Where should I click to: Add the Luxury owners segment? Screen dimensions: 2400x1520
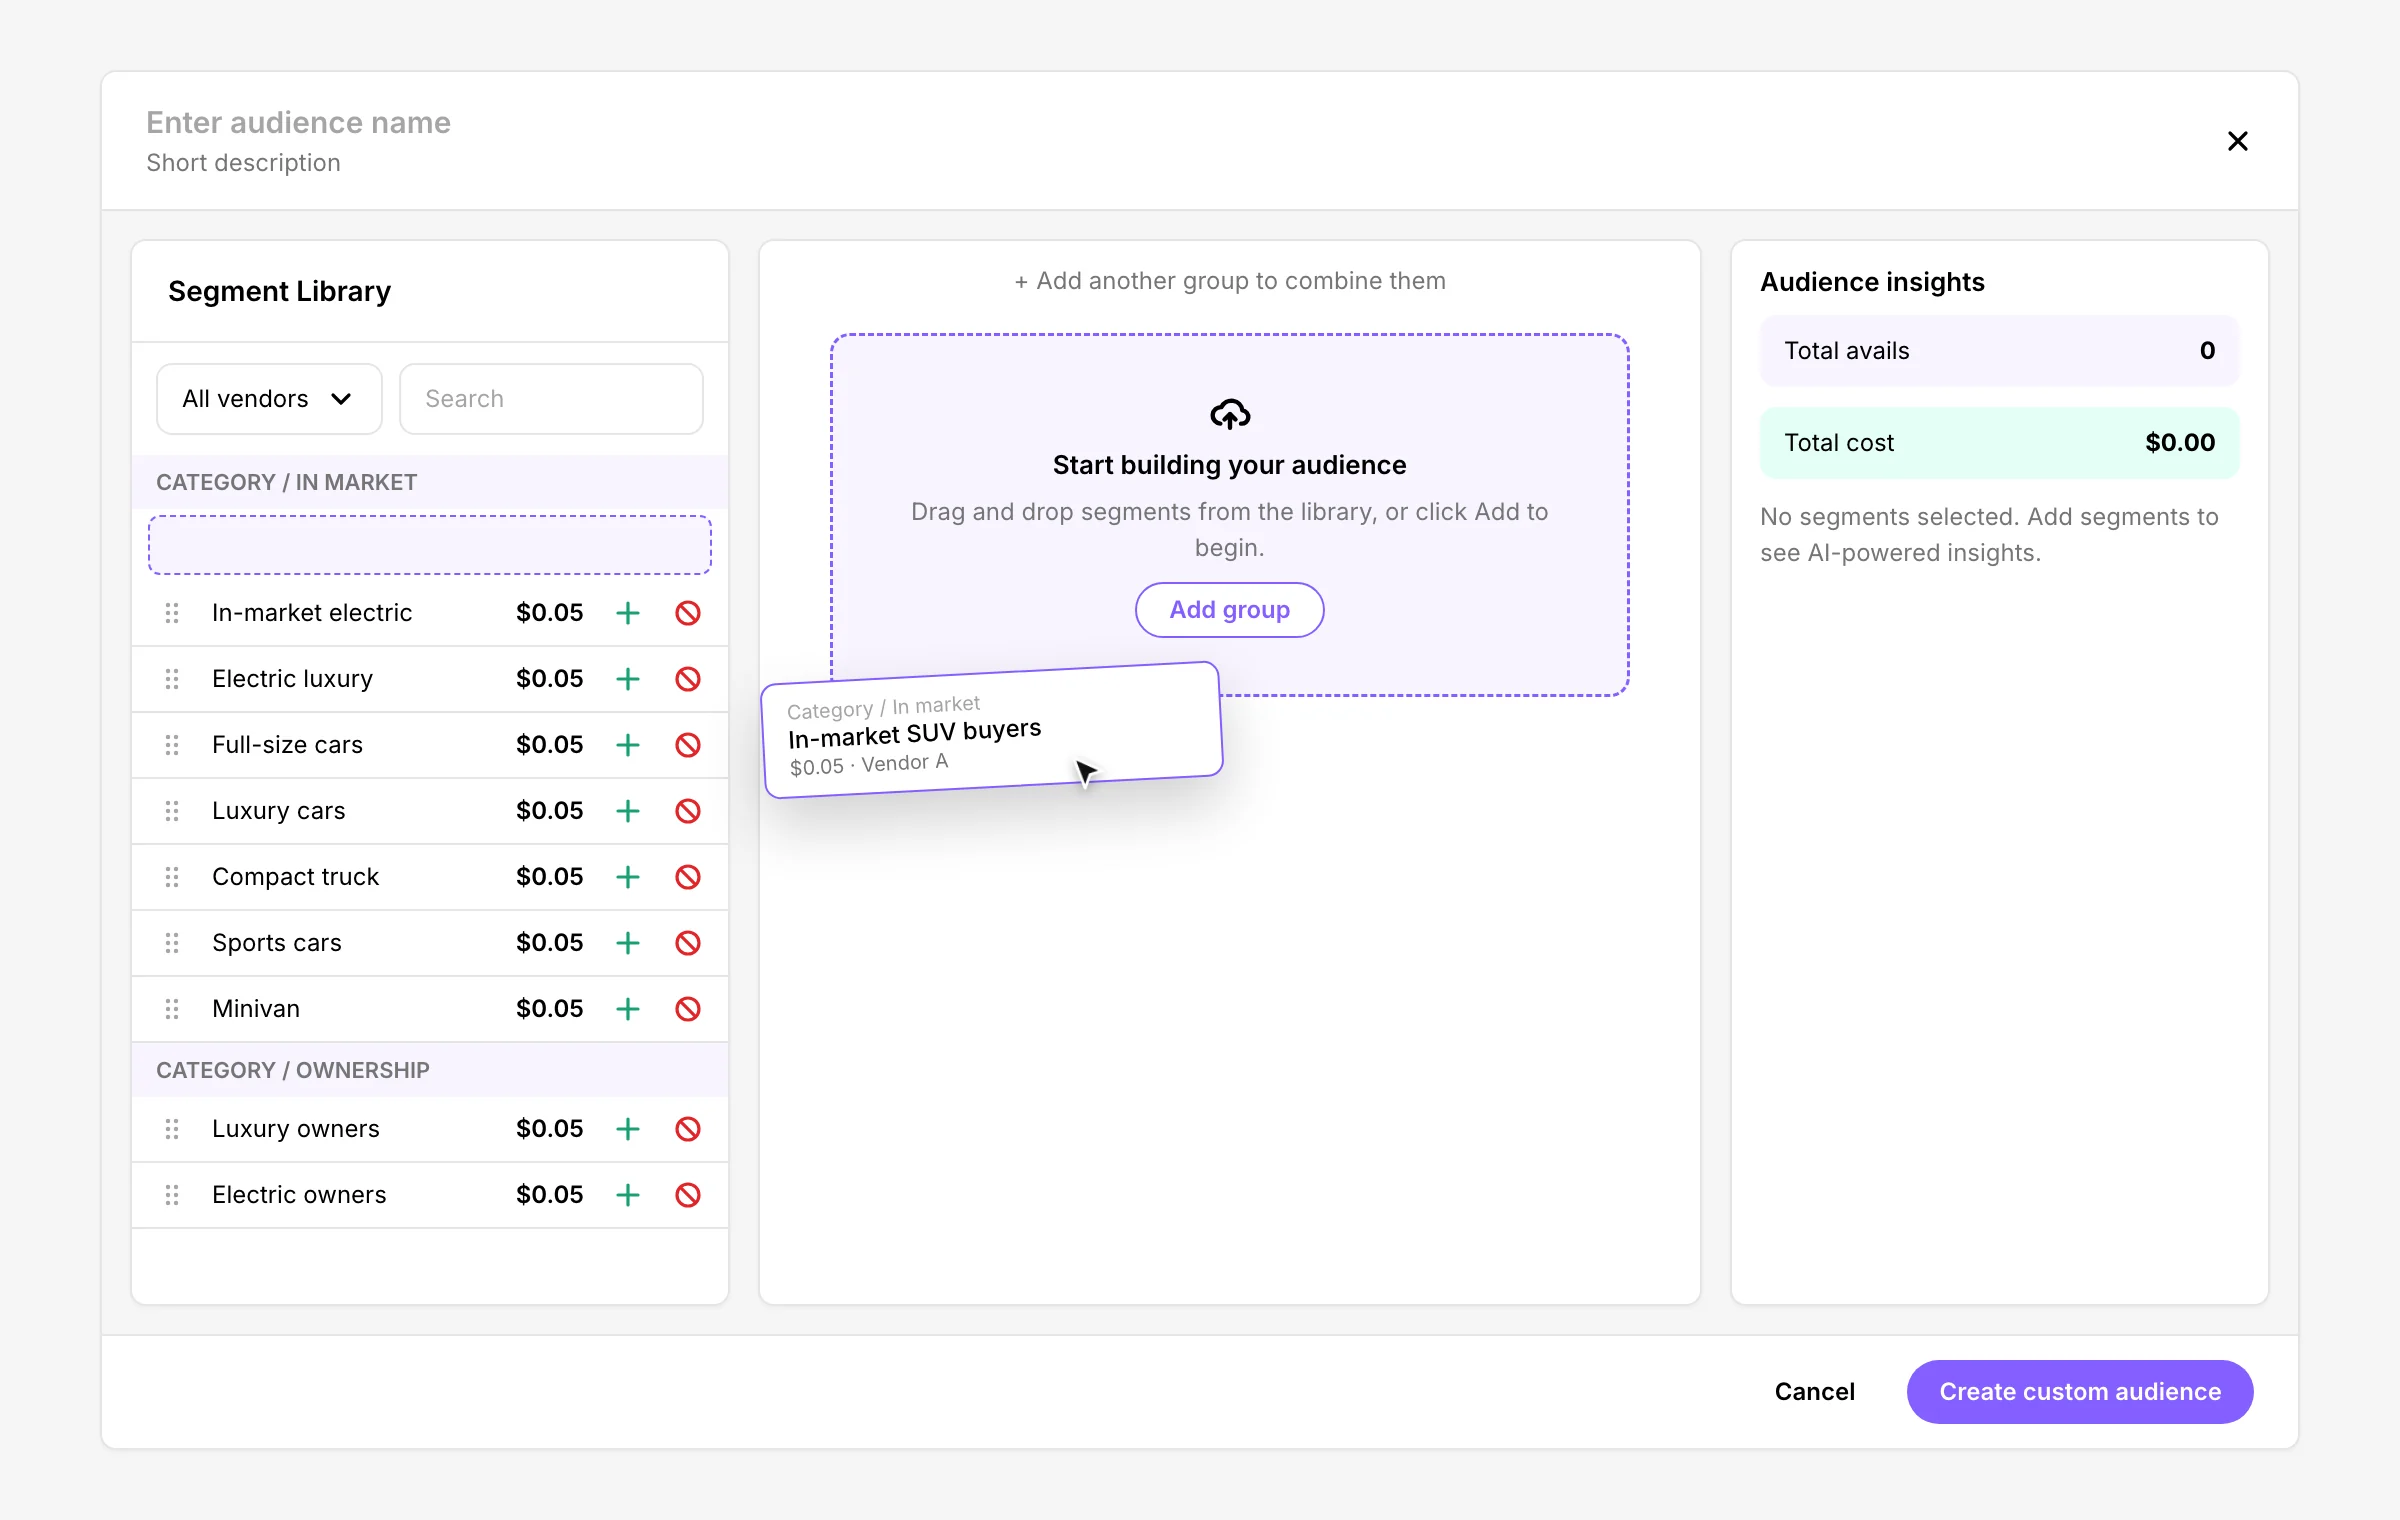pos(628,1129)
